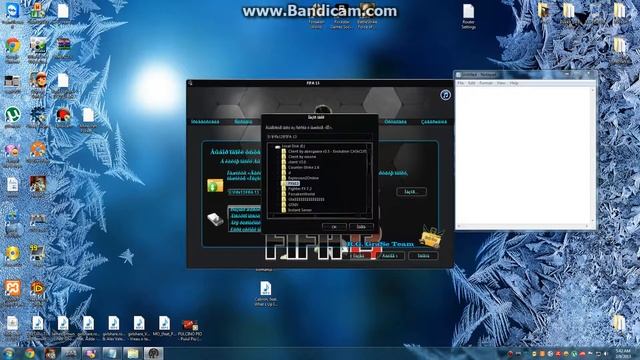Click the second step tab in the installer
Screen dimensions: 640x360
[243, 122]
